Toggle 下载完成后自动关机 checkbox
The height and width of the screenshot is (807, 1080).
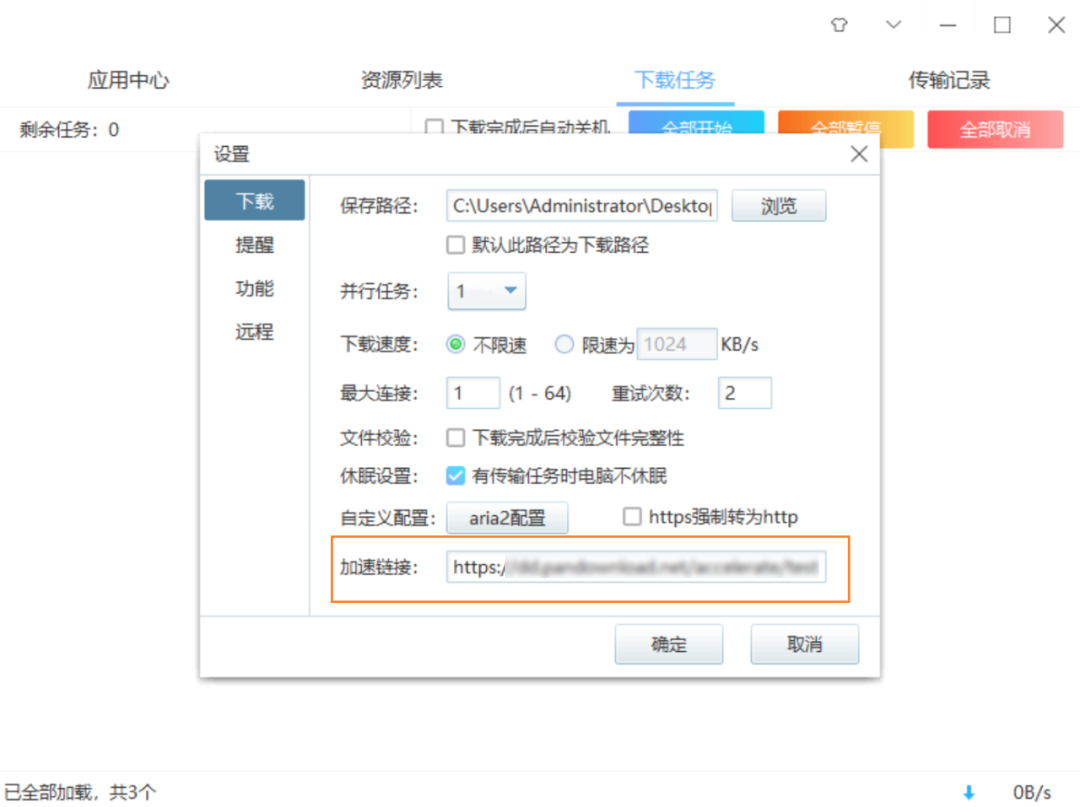[434, 127]
